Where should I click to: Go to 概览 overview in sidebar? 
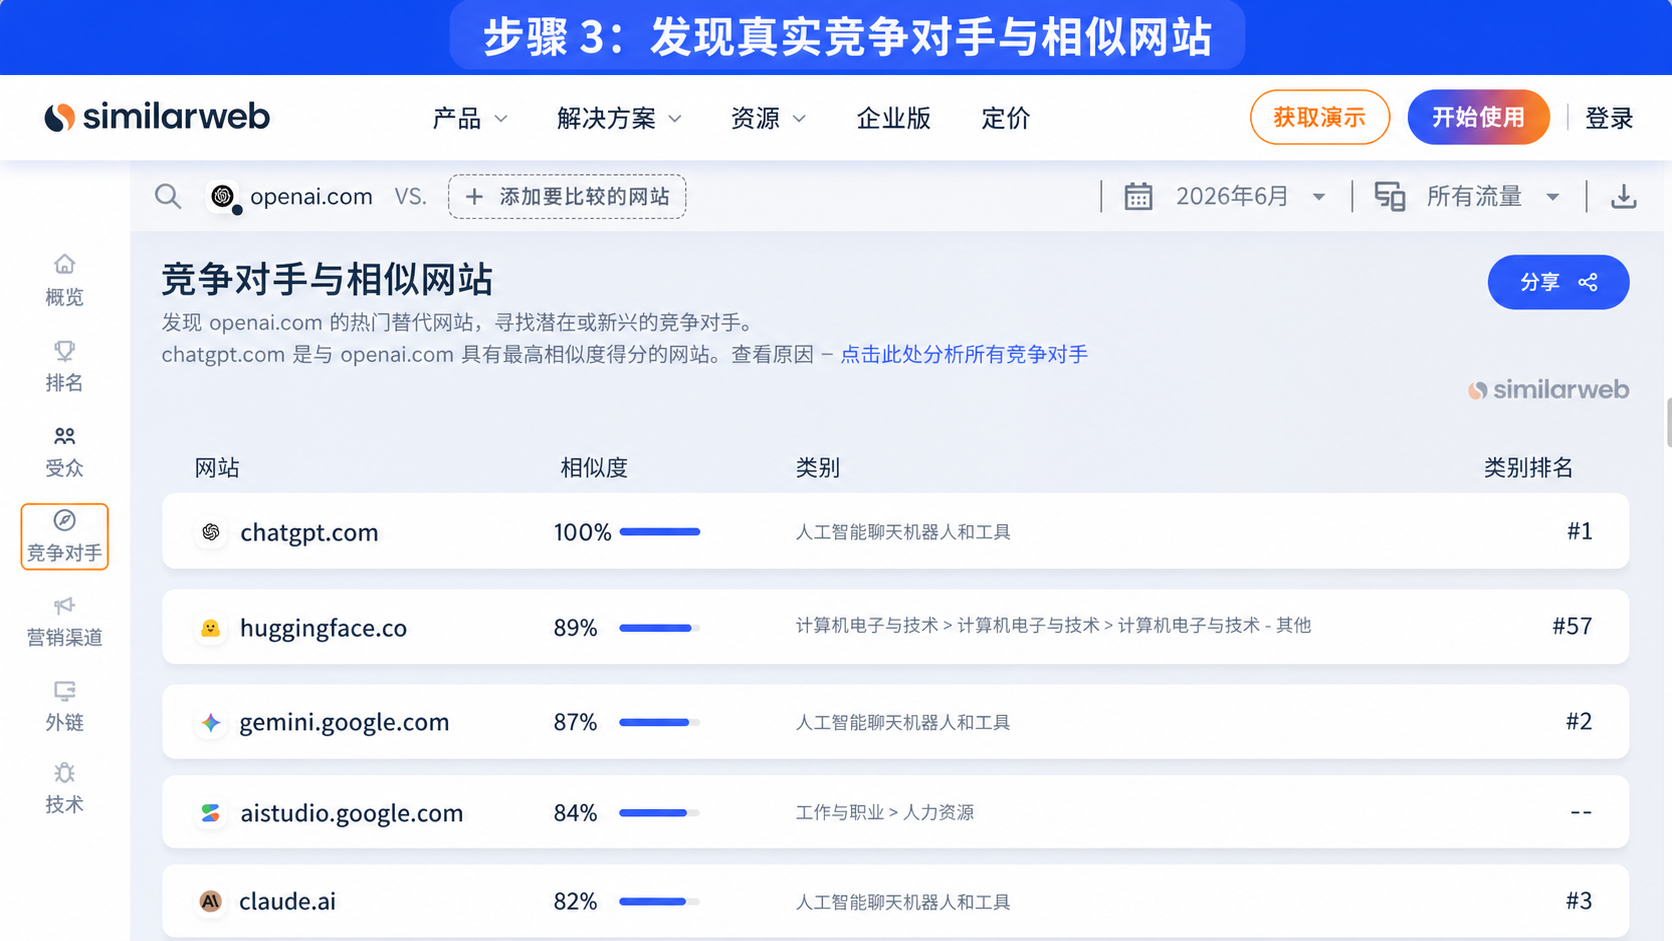[x=64, y=281]
